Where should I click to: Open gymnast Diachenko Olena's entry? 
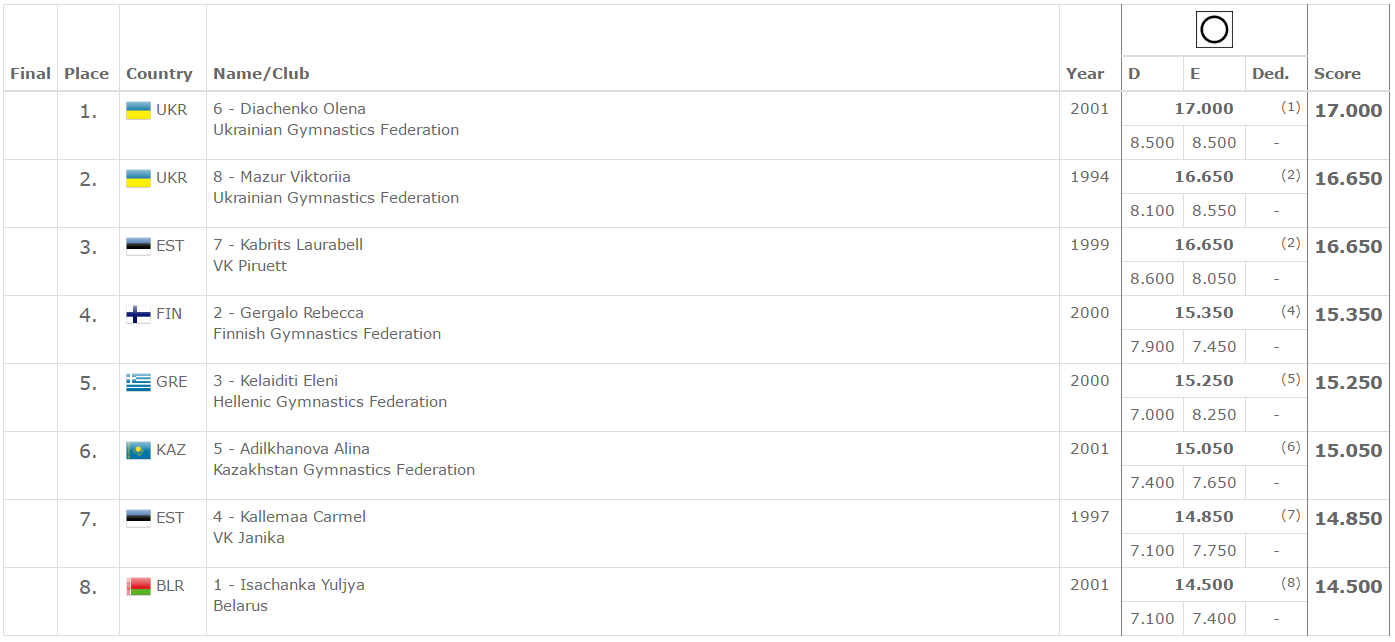pos(302,109)
